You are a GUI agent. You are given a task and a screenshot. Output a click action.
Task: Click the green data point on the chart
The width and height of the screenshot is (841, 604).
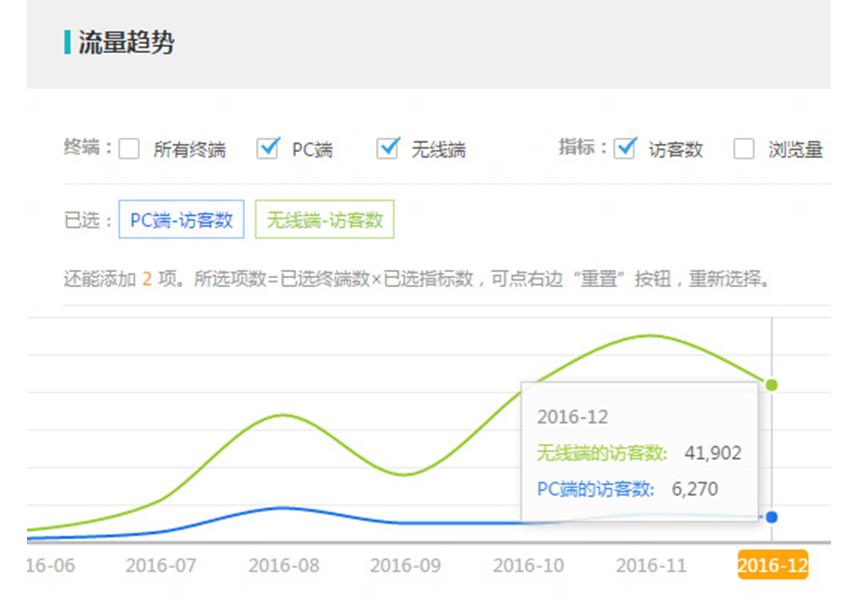(771, 385)
